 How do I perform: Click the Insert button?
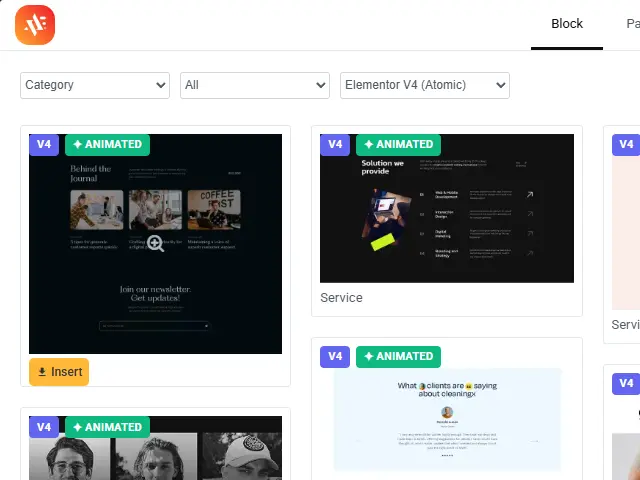pos(59,372)
